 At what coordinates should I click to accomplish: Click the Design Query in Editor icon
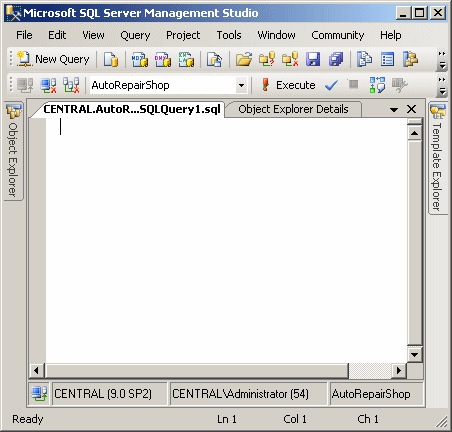pyautogui.click(x=400, y=85)
